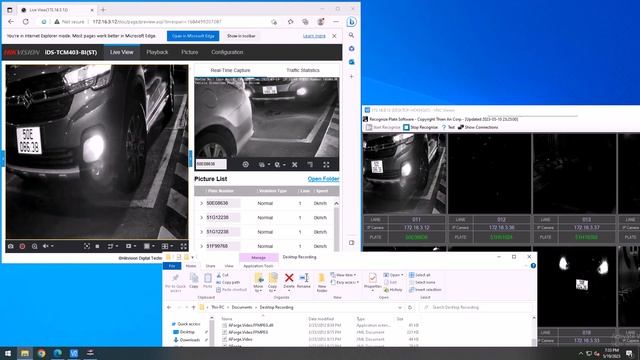The height and width of the screenshot is (360, 640).
Task: Click Delete icon in Explorer ribbon
Action: (289, 281)
